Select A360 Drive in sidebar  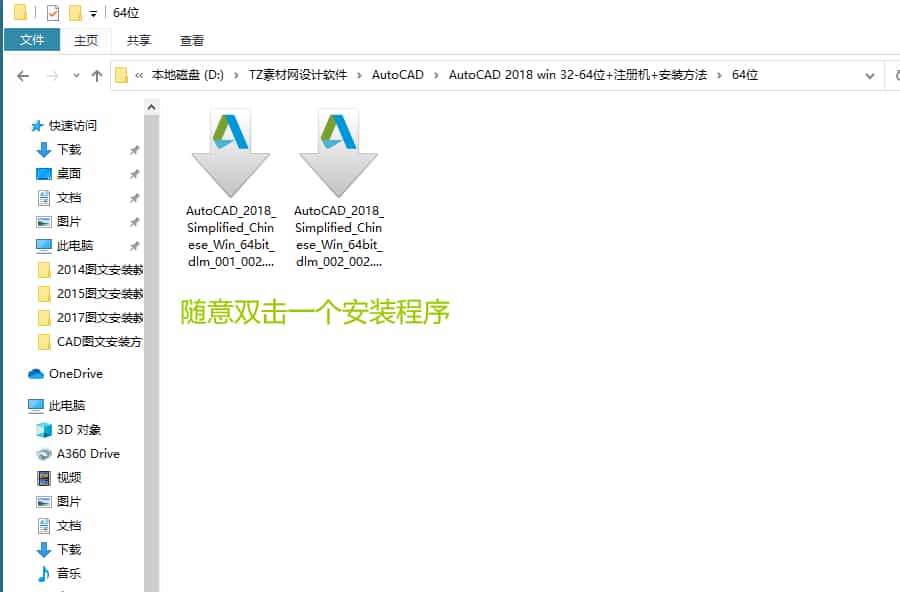[x=87, y=454]
